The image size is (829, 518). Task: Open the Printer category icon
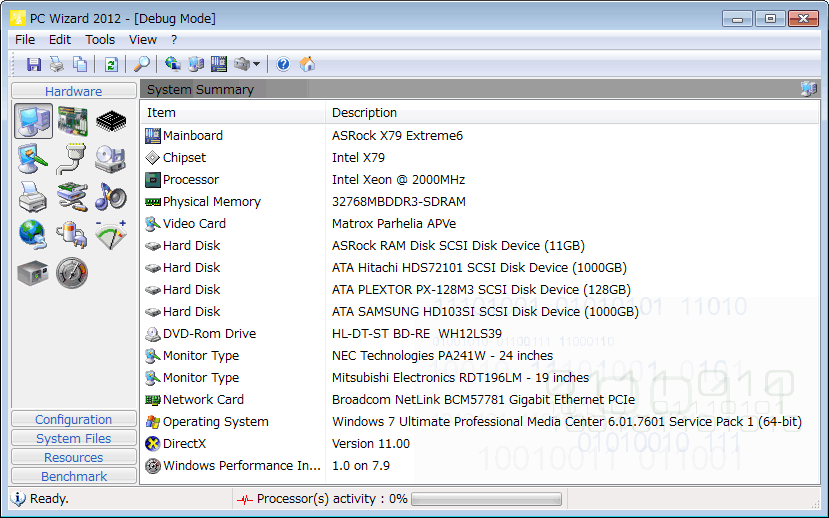pyautogui.click(x=33, y=196)
